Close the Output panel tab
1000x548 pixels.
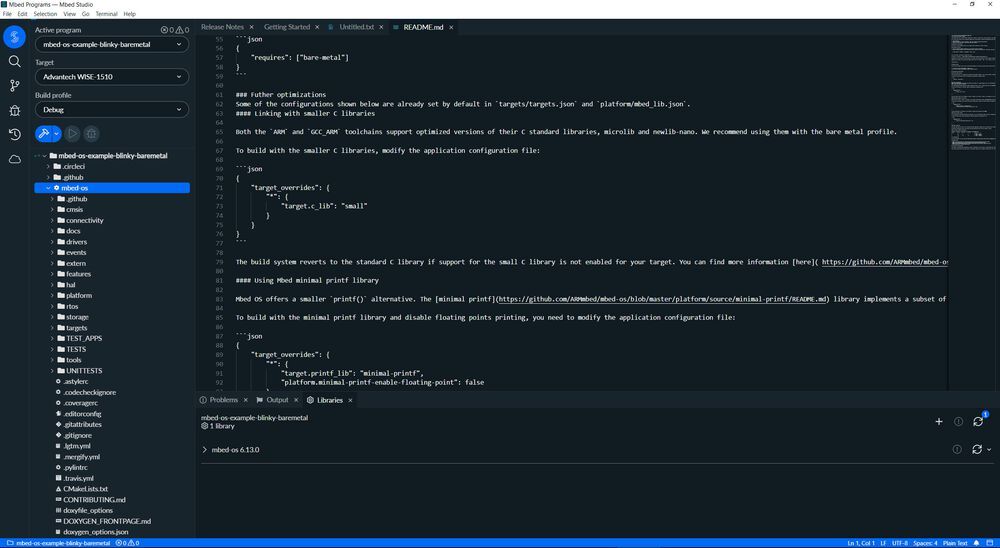tap(296, 400)
